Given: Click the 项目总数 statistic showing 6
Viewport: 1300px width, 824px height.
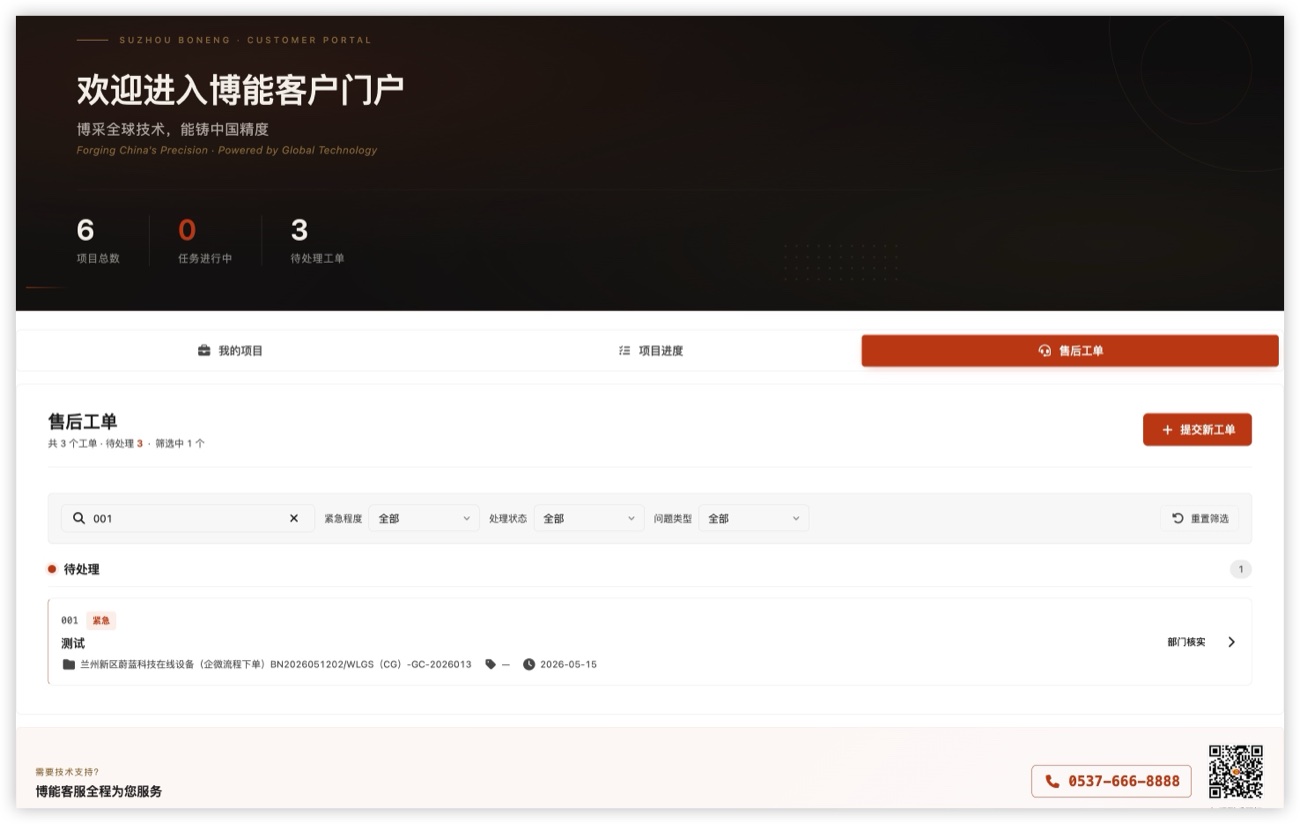Looking at the screenshot, I should 98,241.
